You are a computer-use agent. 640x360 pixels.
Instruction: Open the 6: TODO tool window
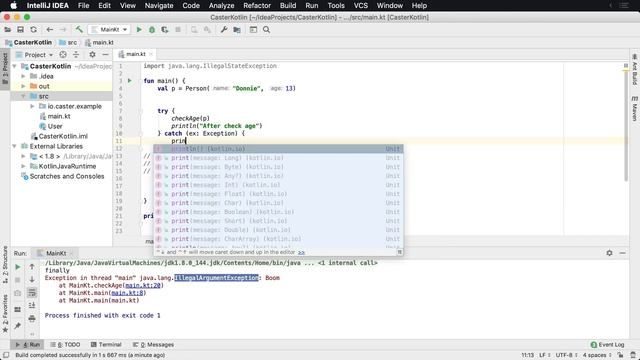point(65,344)
